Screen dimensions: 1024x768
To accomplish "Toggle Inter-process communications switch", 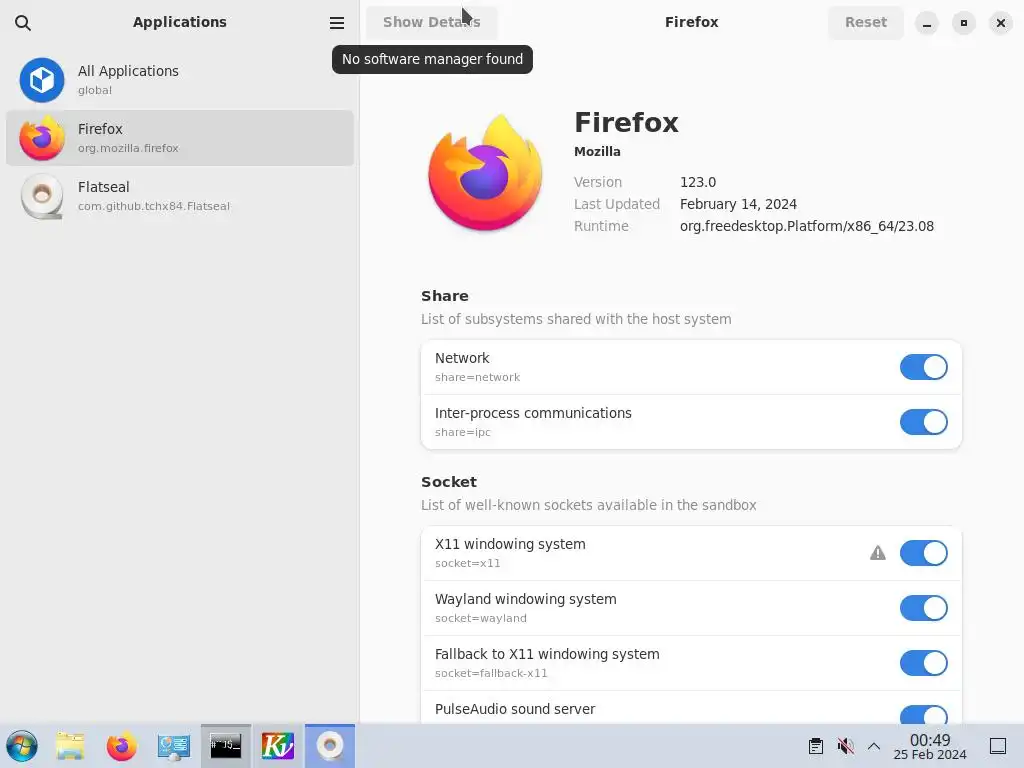I will tap(923, 422).
